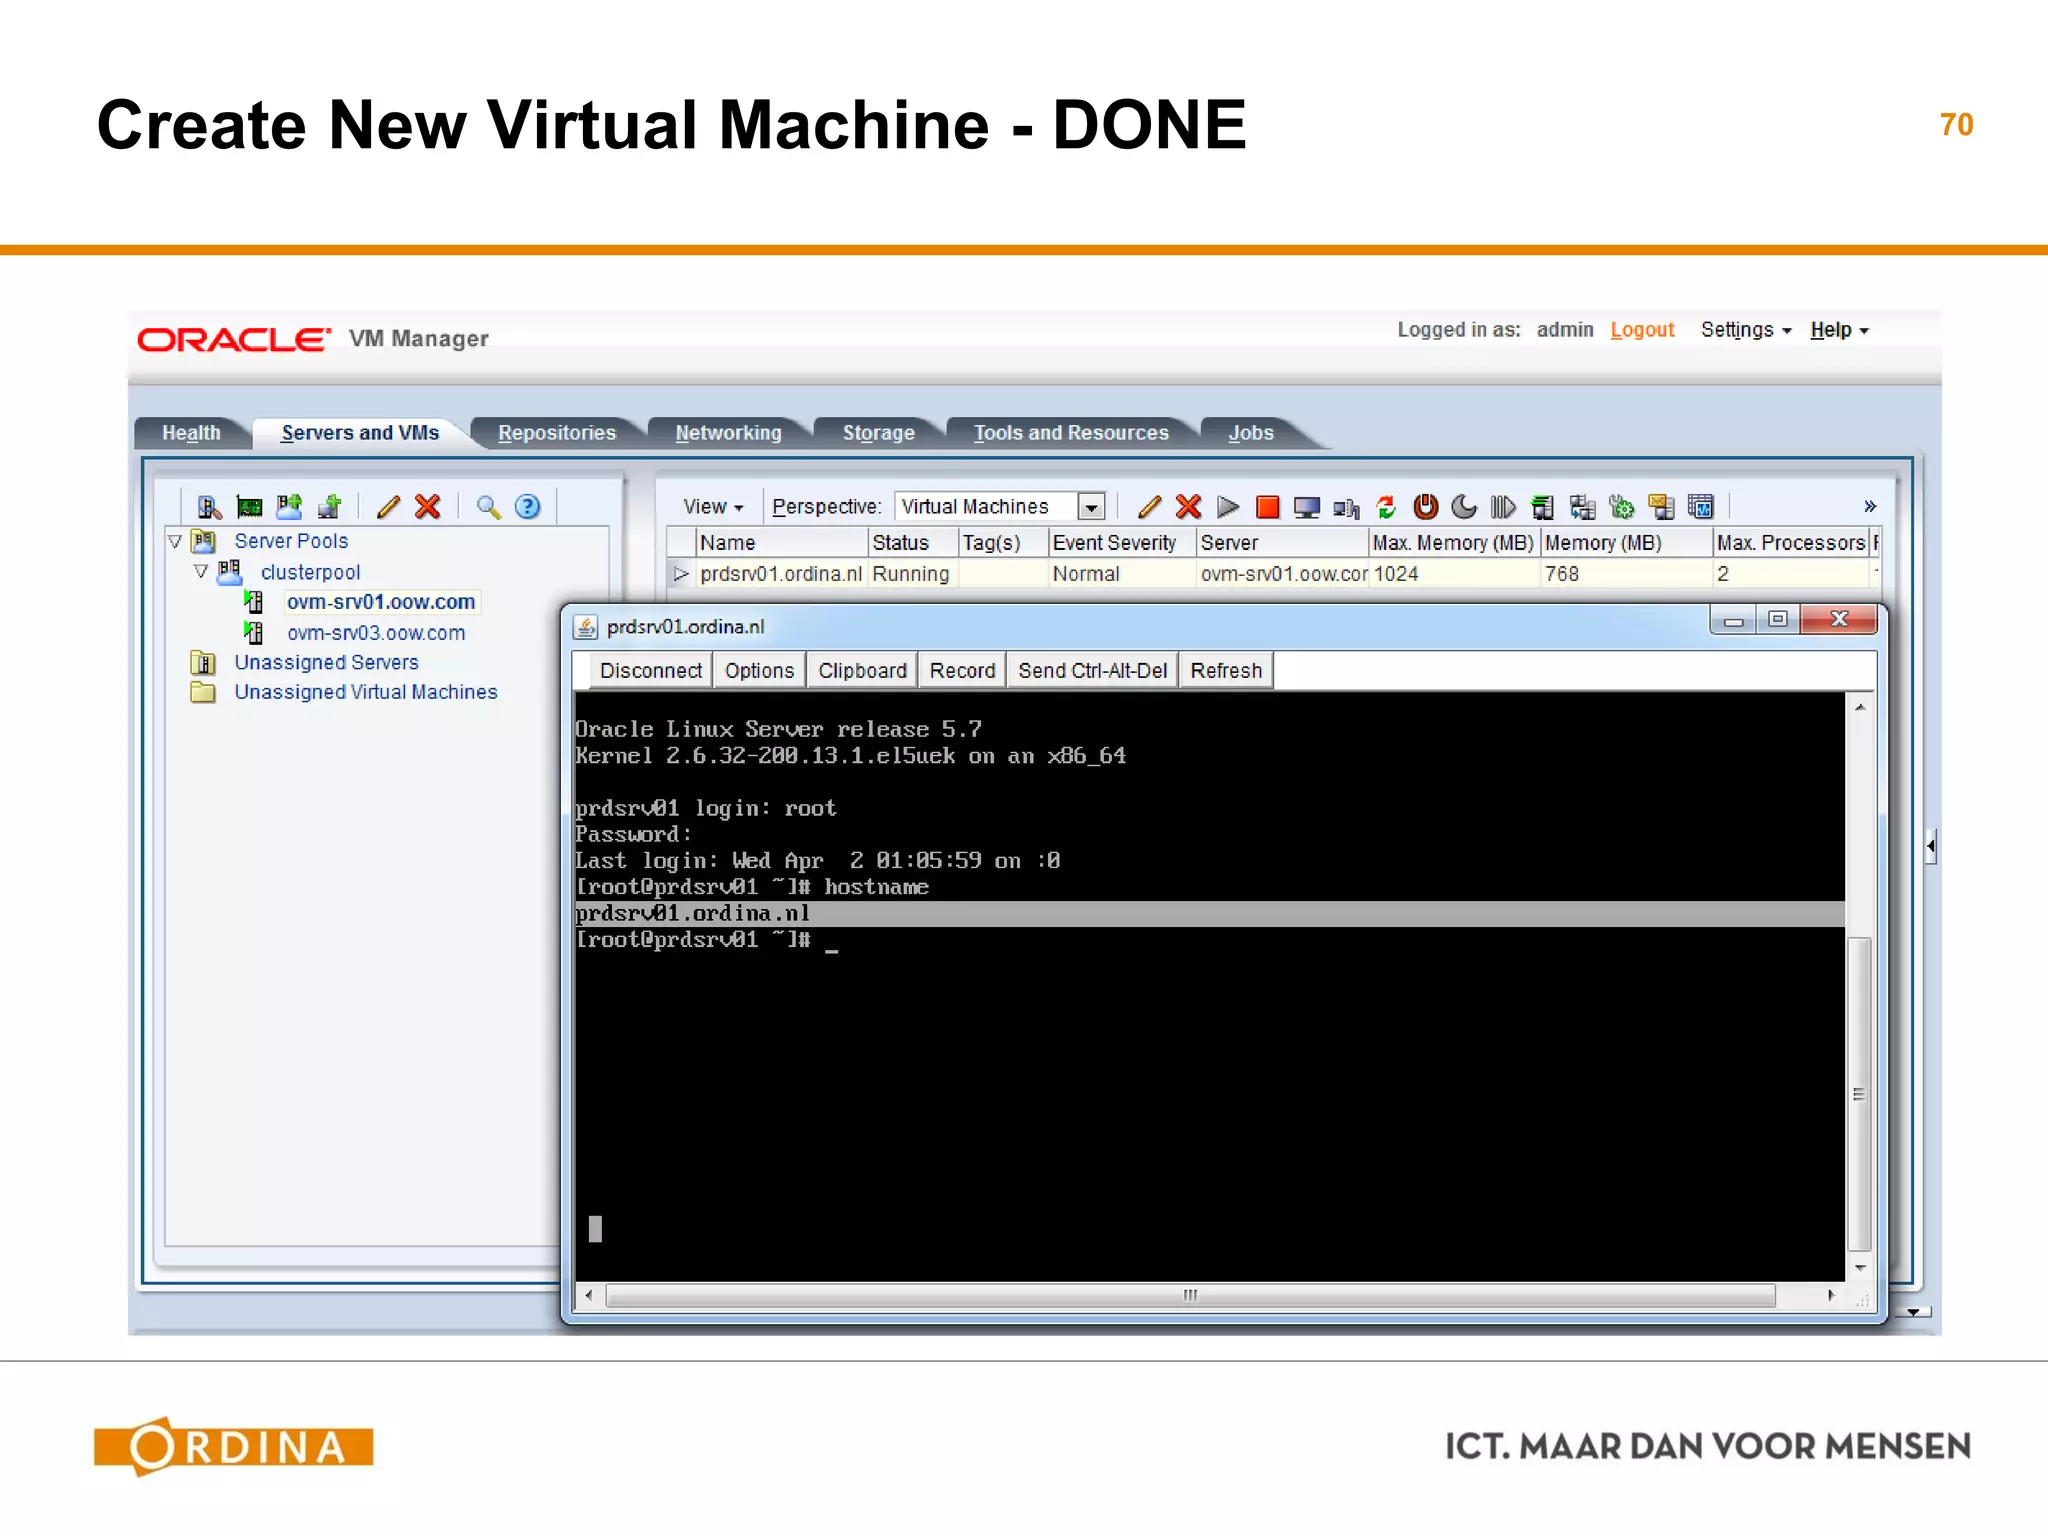Click the console Record button
This screenshot has height=1536, width=2048.
point(962,670)
